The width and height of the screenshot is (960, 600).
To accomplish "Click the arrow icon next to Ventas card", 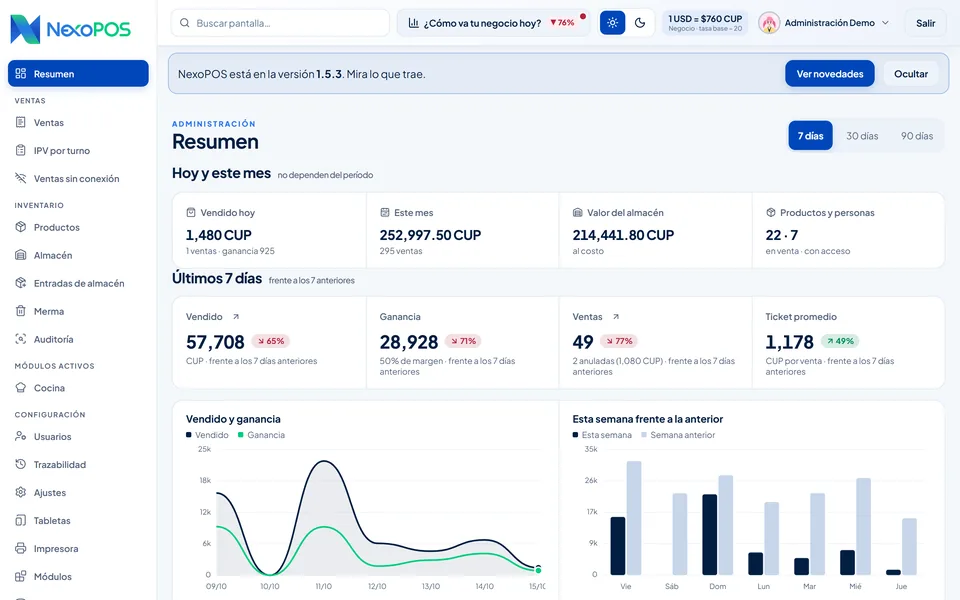I will point(616,317).
